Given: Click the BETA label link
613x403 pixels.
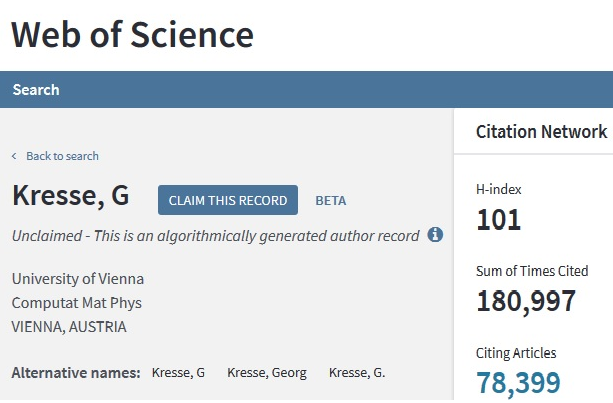Looking at the screenshot, I should click(x=331, y=200).
